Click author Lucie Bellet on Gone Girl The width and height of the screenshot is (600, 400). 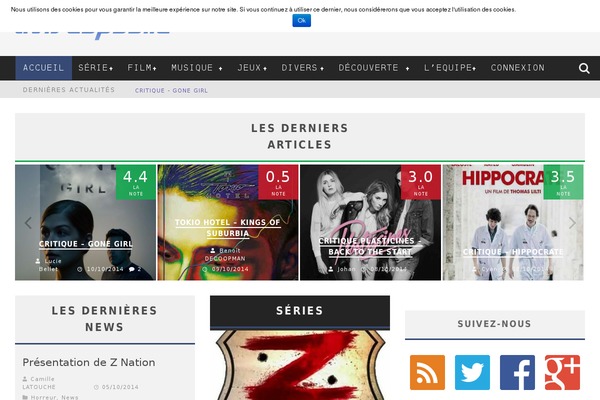point(49,265)
